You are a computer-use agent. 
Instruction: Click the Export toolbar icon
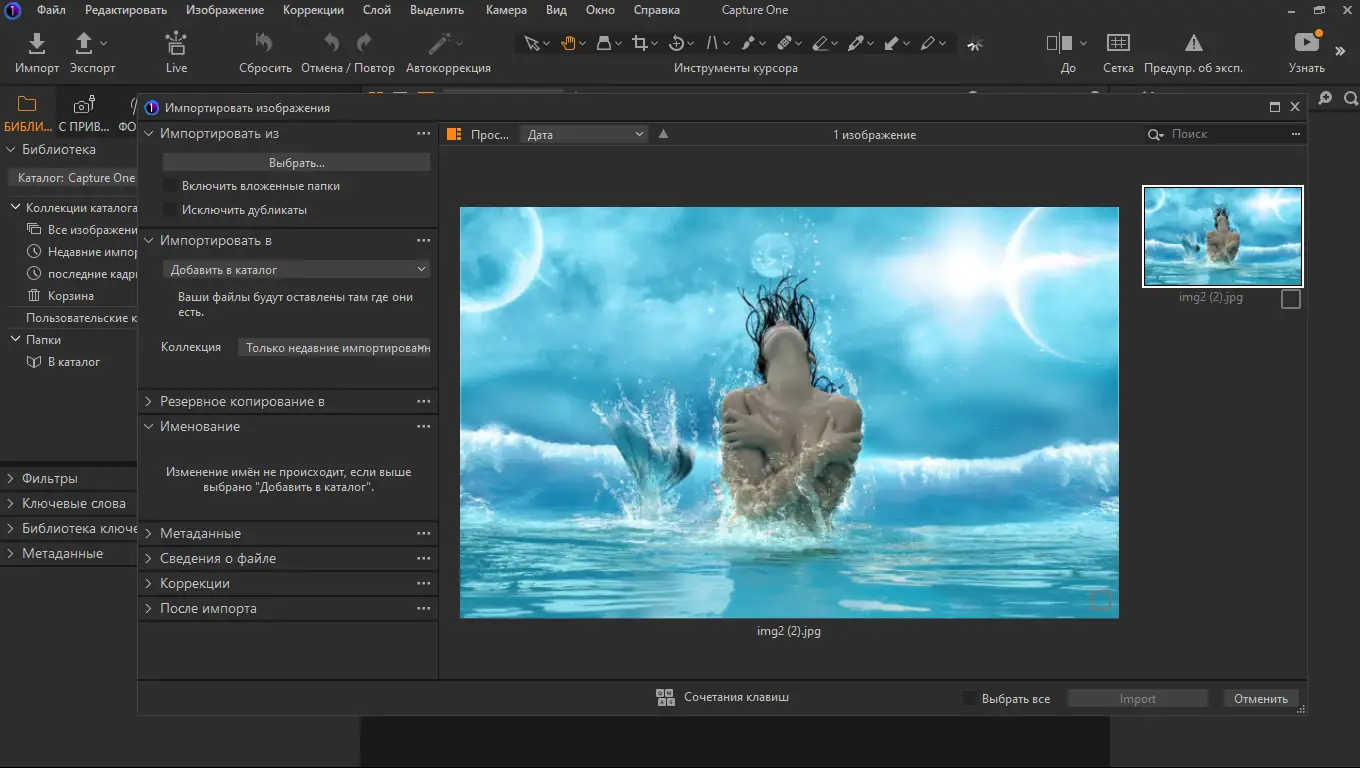[x=85, y=44]
